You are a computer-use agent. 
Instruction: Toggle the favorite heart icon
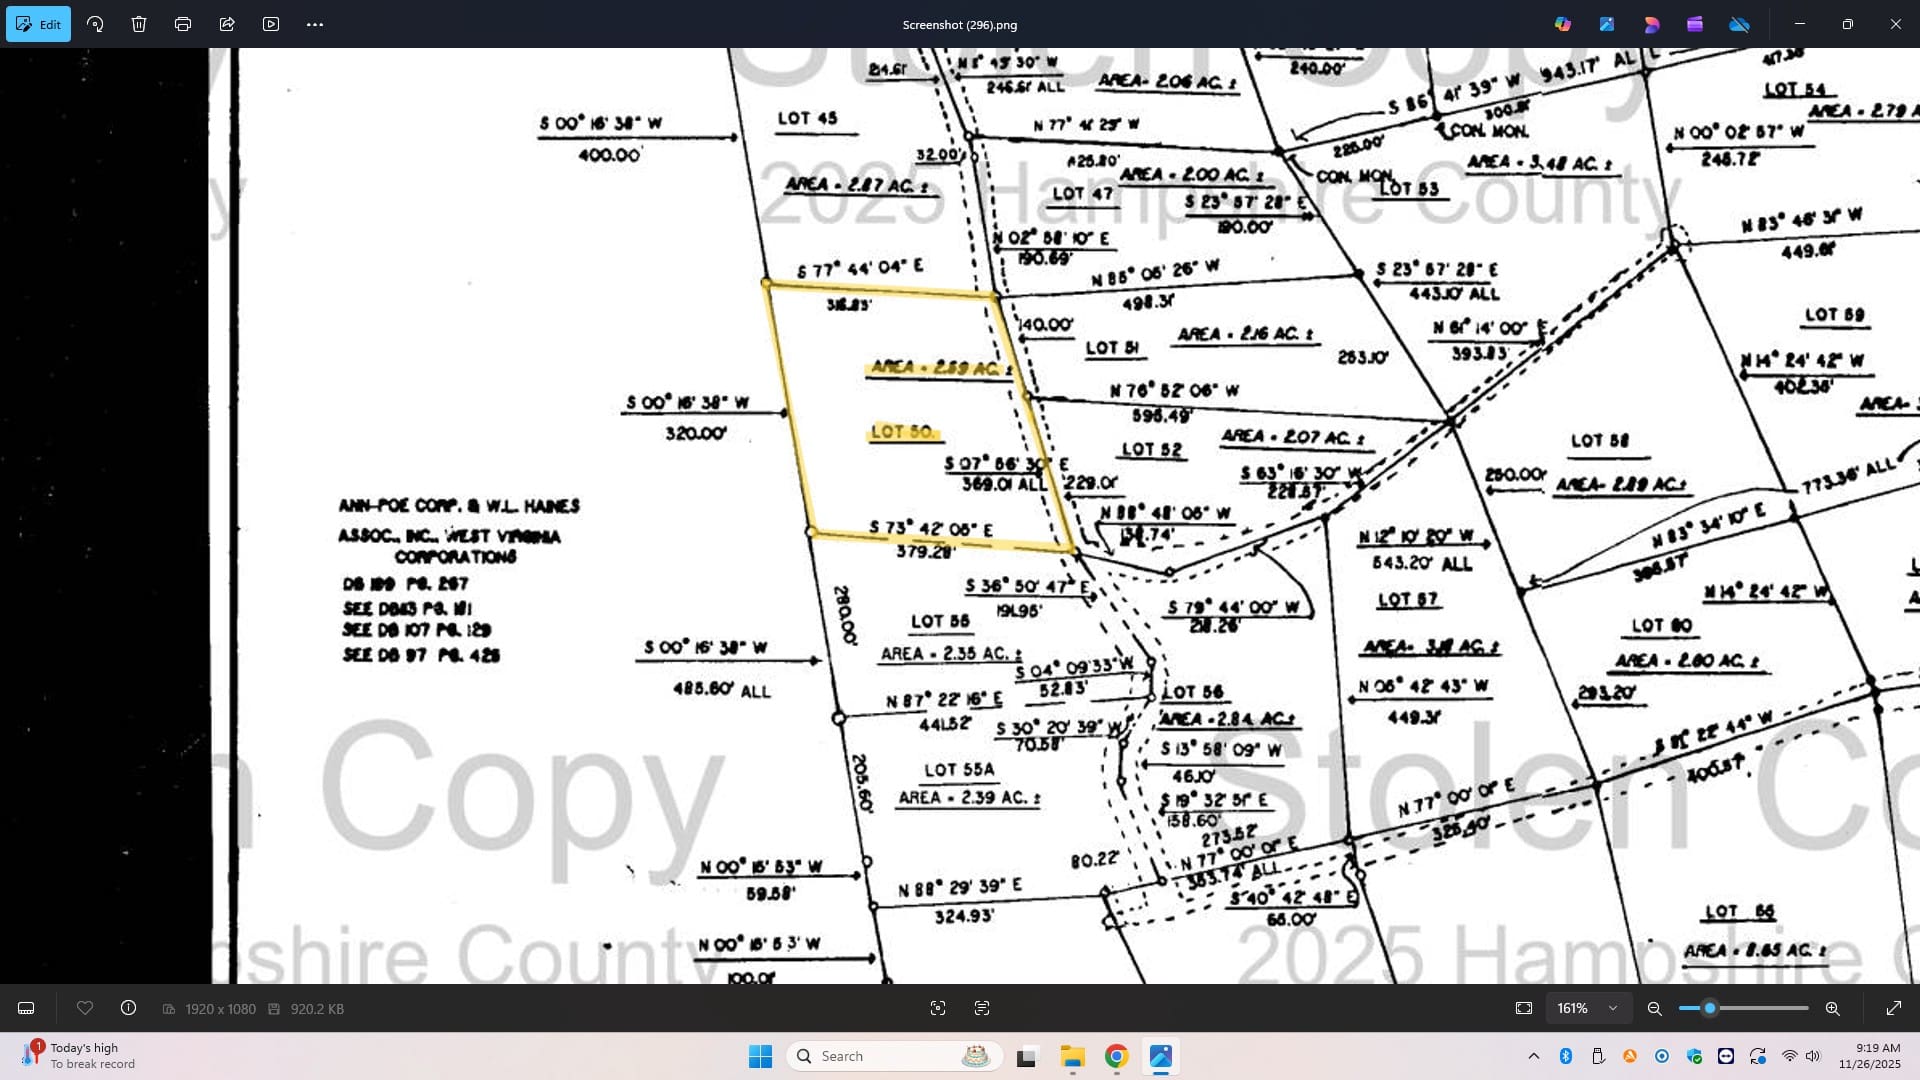click(x=85, y=1008)
